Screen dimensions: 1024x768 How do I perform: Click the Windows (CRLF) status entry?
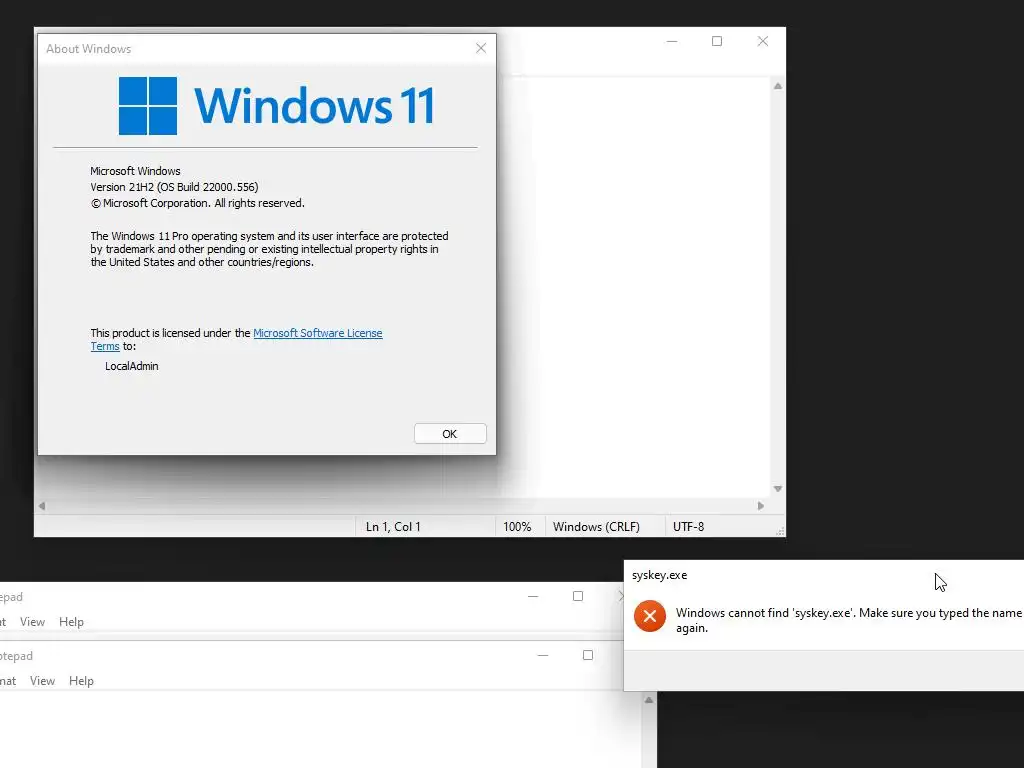[x=596, y=526]
